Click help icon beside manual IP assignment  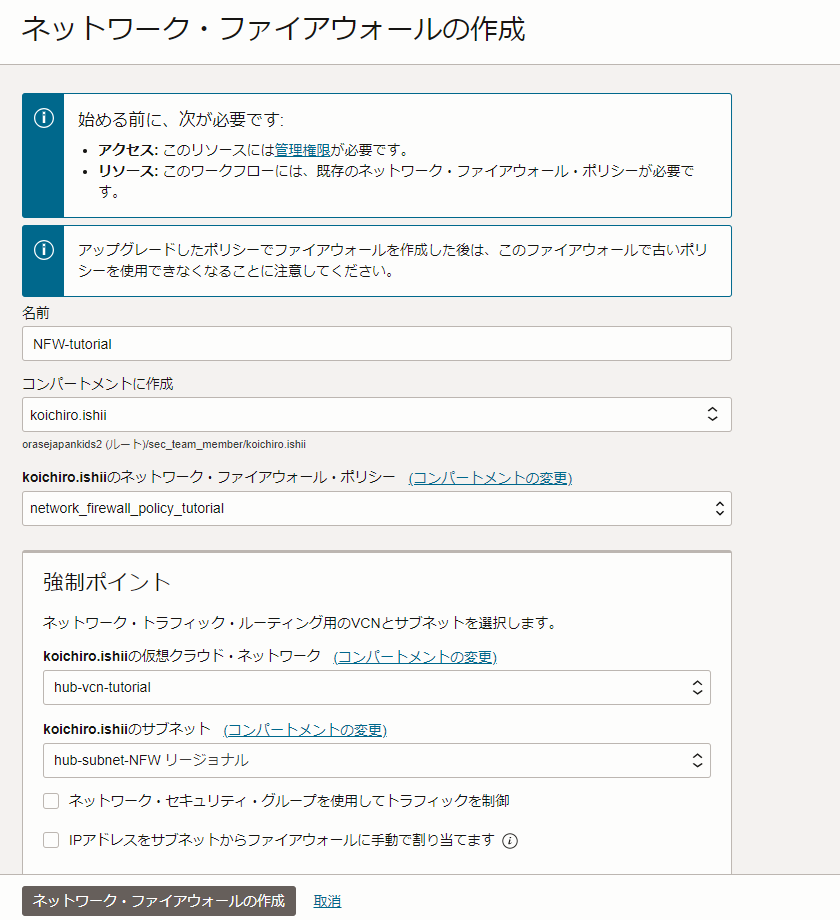click(x=510, y=841)
